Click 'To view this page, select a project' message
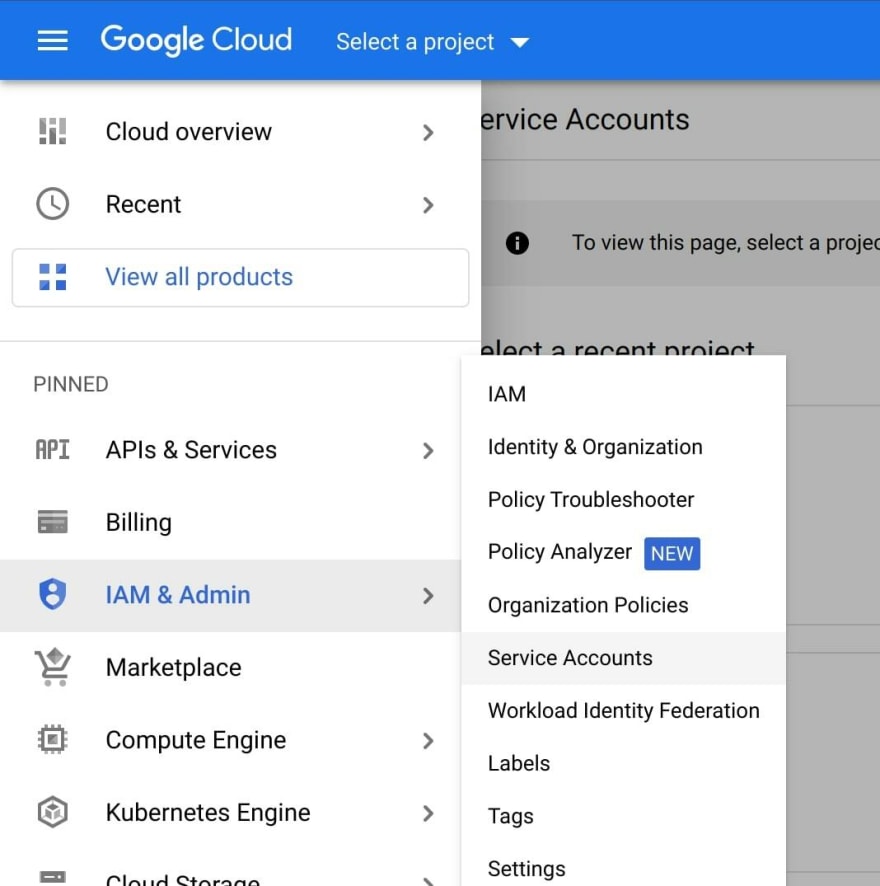The image size is (880, 886). click(726, 243)
